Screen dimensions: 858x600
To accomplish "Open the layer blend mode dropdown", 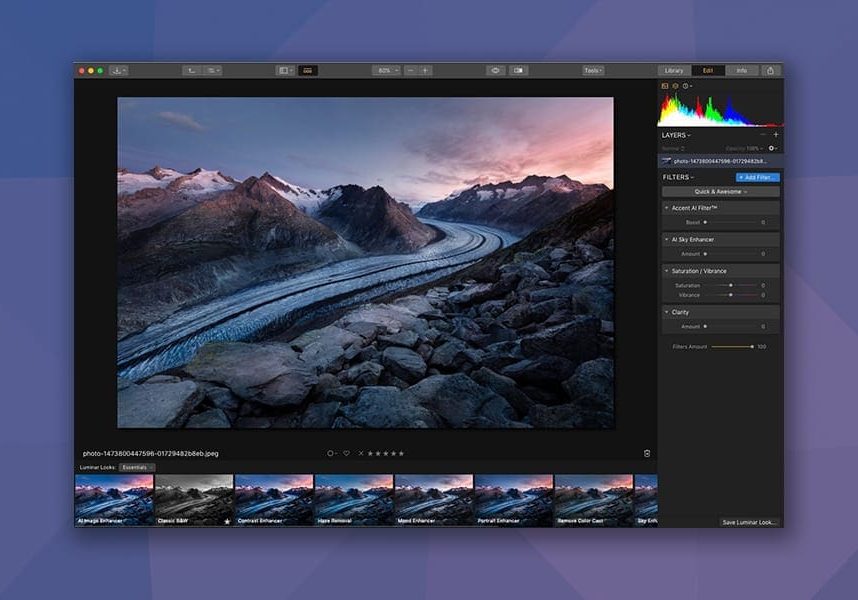I will [x=673, y=148].
